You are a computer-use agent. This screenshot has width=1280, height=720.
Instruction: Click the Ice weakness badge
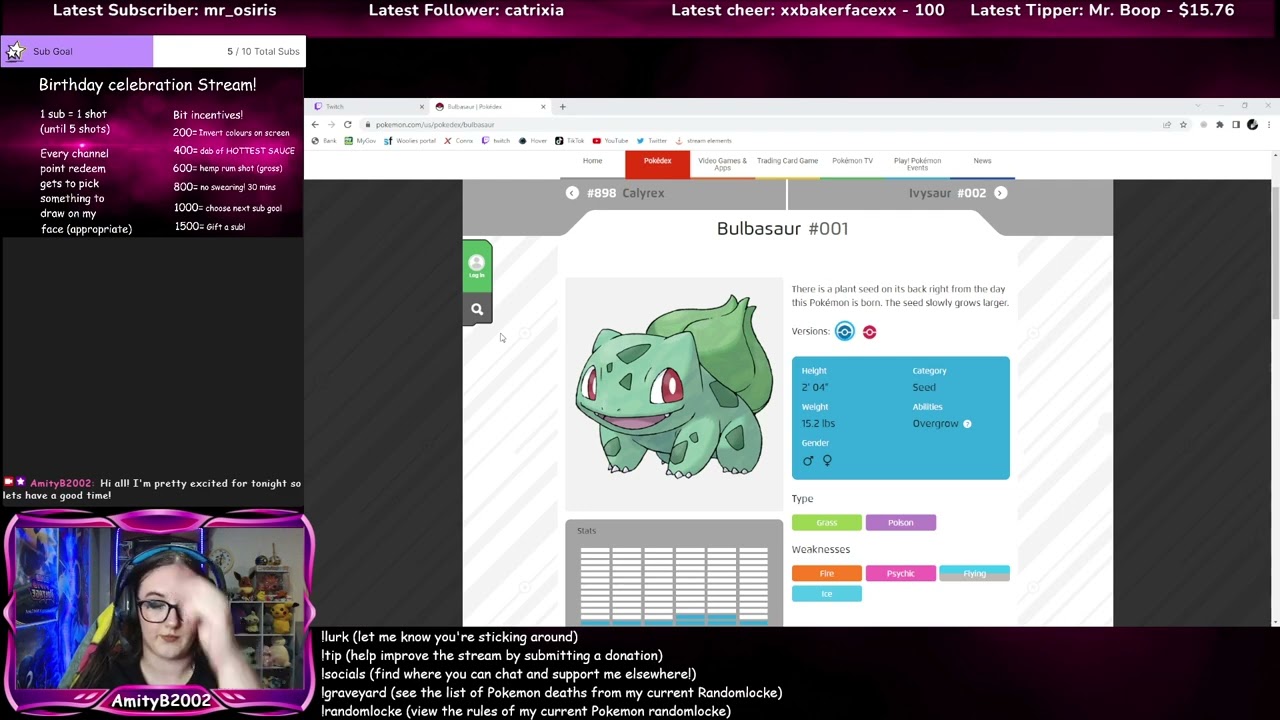[x=826, y=594]
